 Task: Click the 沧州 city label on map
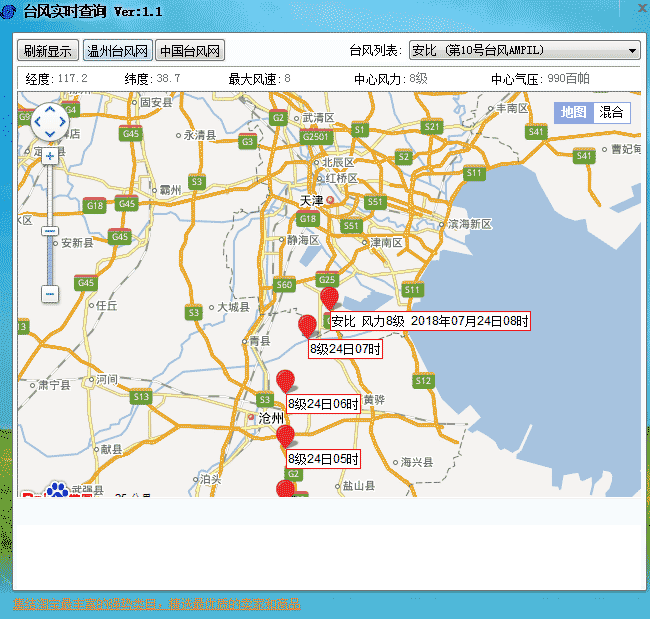(272, 418)
